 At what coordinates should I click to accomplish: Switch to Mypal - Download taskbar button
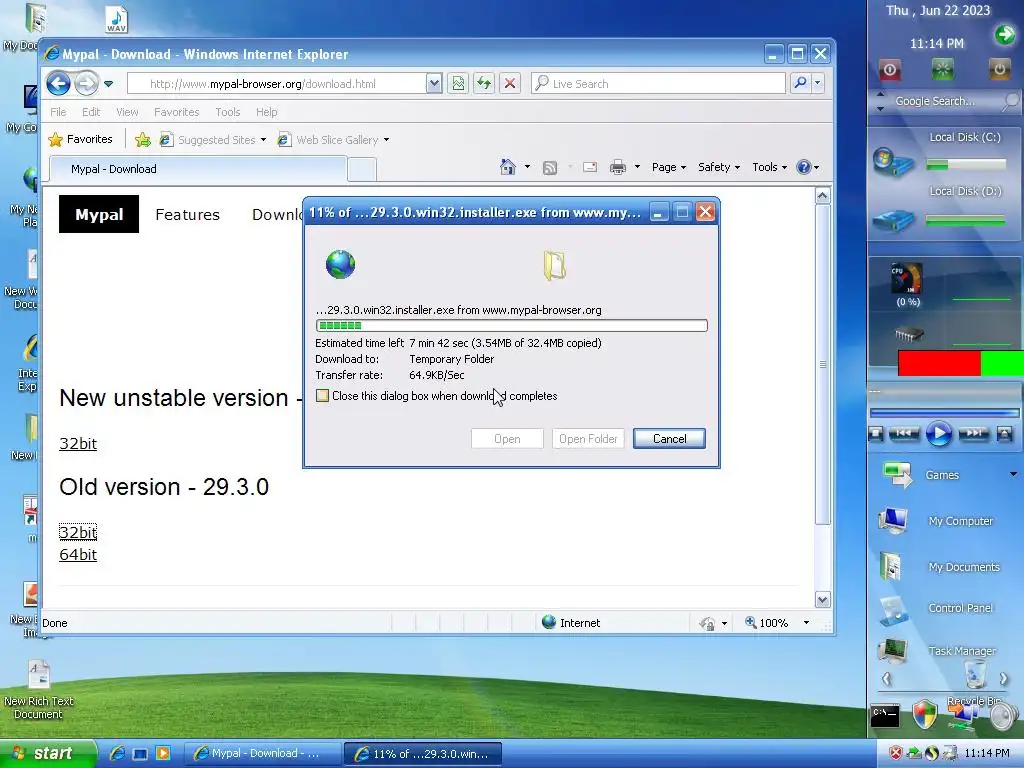point(262,754)
